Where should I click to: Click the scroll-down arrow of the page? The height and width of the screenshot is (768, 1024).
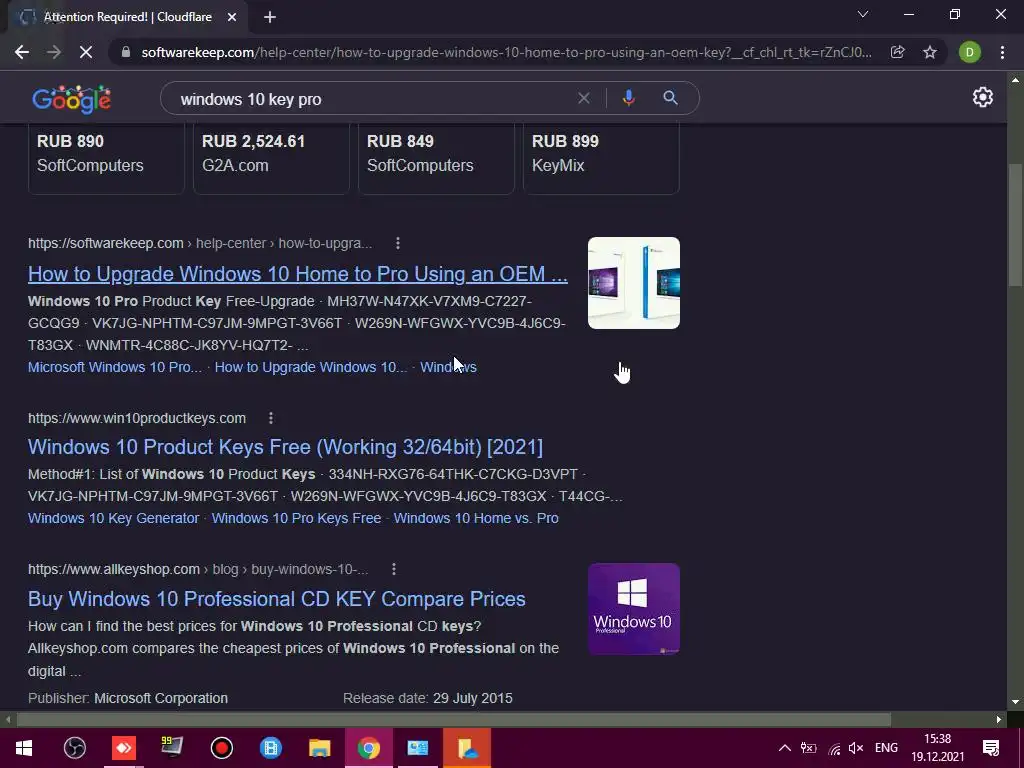tap(1015, 702)
